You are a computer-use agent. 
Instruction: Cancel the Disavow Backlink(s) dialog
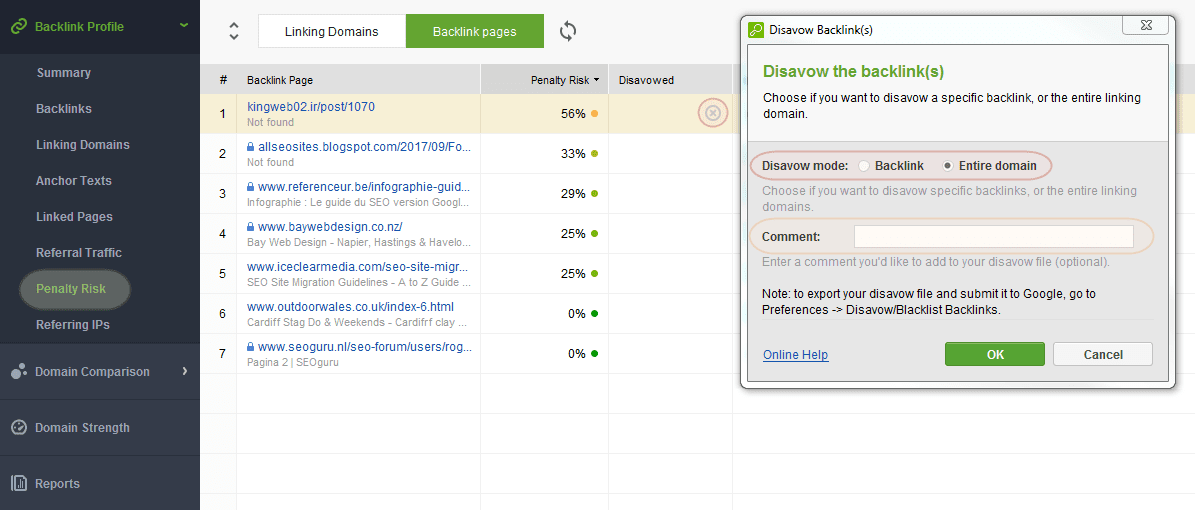pyautogui.click(x=1102, y=355)
